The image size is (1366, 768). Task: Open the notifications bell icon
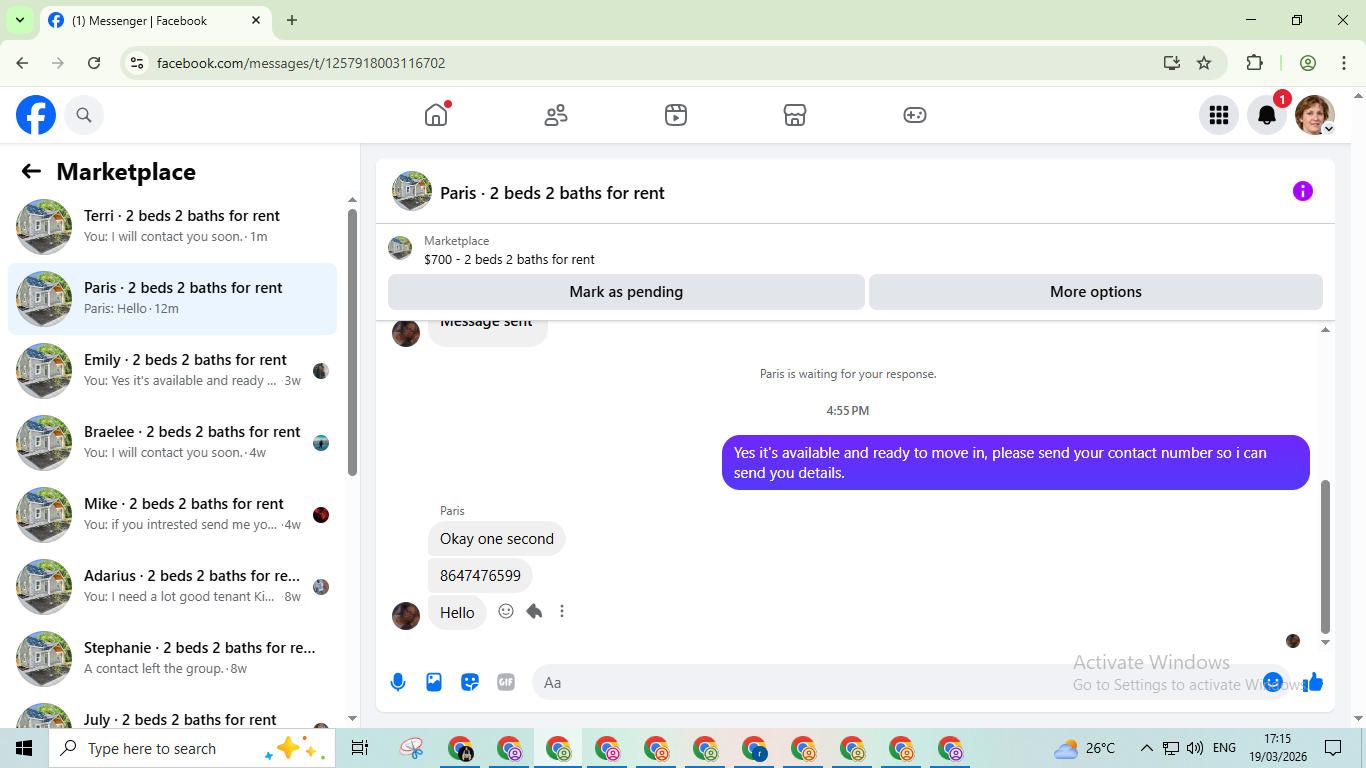(x=1267, y=115)
